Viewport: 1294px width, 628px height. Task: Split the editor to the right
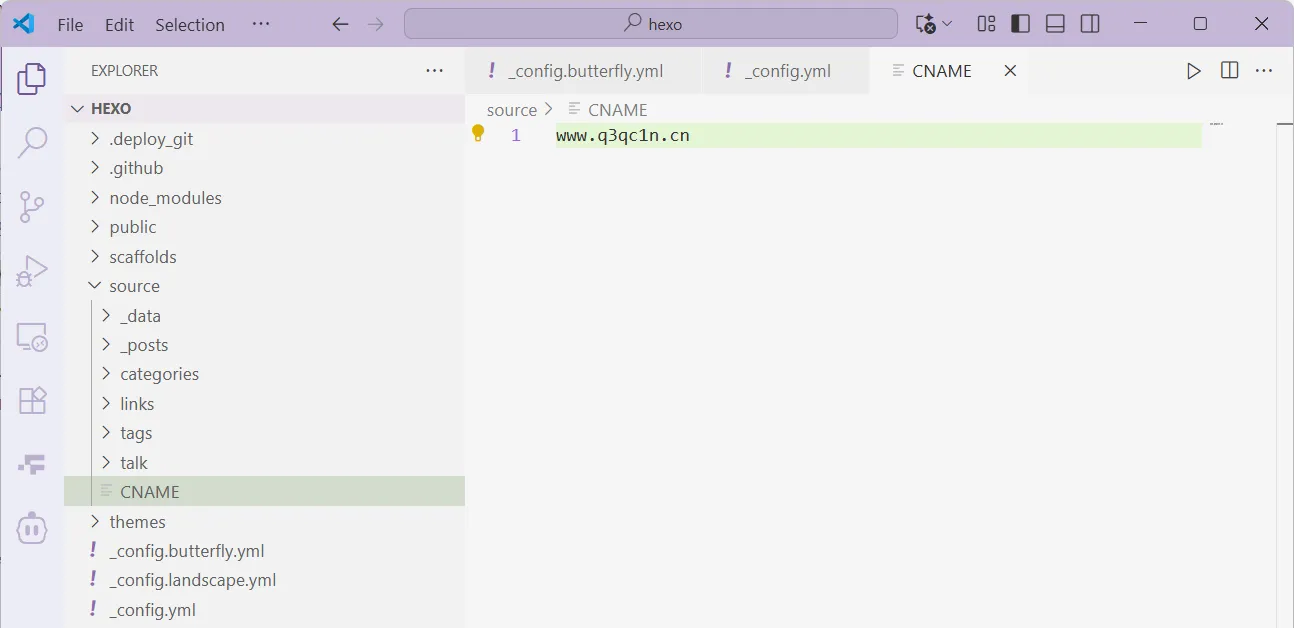(x=1229, y=71)
